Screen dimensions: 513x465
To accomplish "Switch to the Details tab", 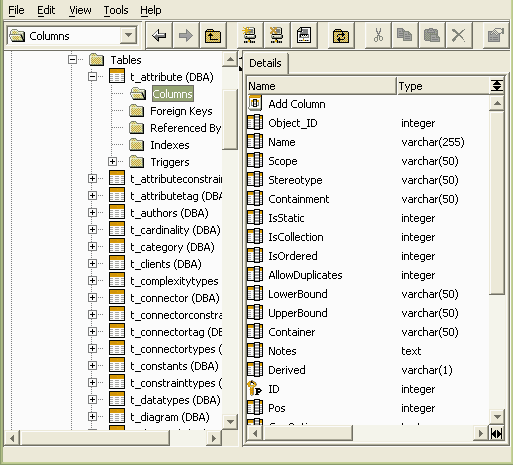I will click(265, 63).
